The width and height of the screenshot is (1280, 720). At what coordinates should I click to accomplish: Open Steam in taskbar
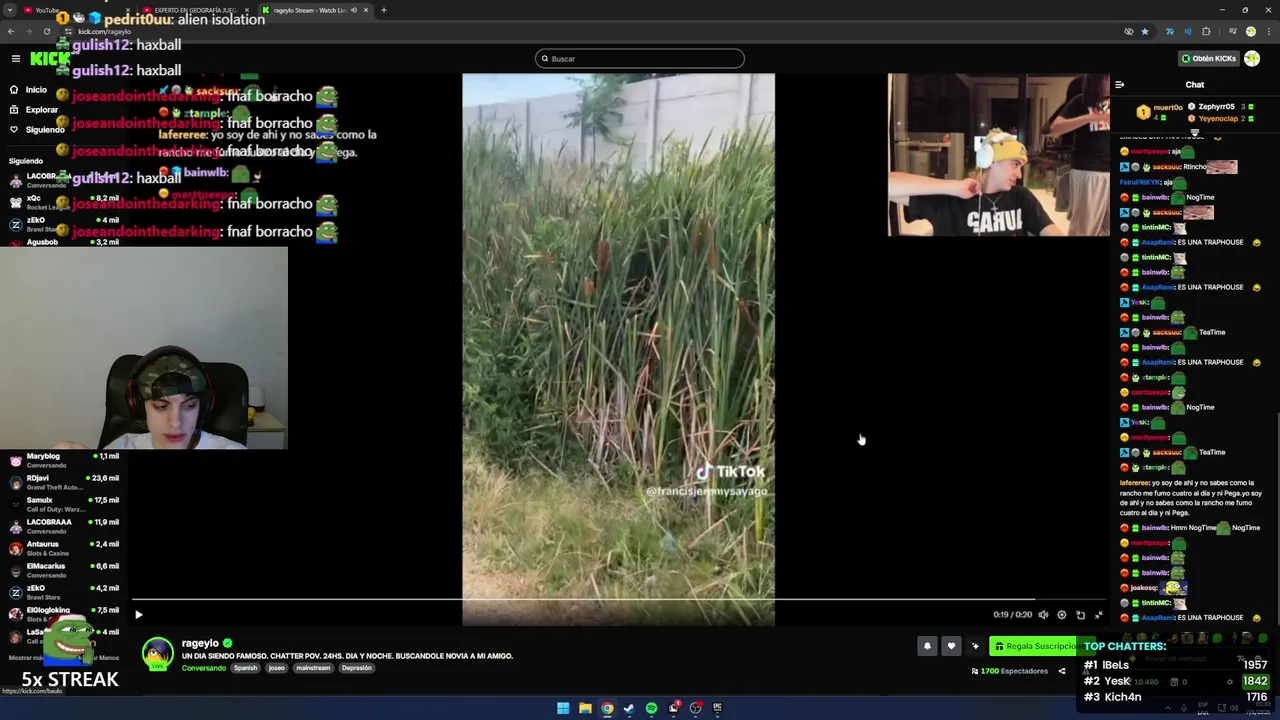tap(629, 708)
